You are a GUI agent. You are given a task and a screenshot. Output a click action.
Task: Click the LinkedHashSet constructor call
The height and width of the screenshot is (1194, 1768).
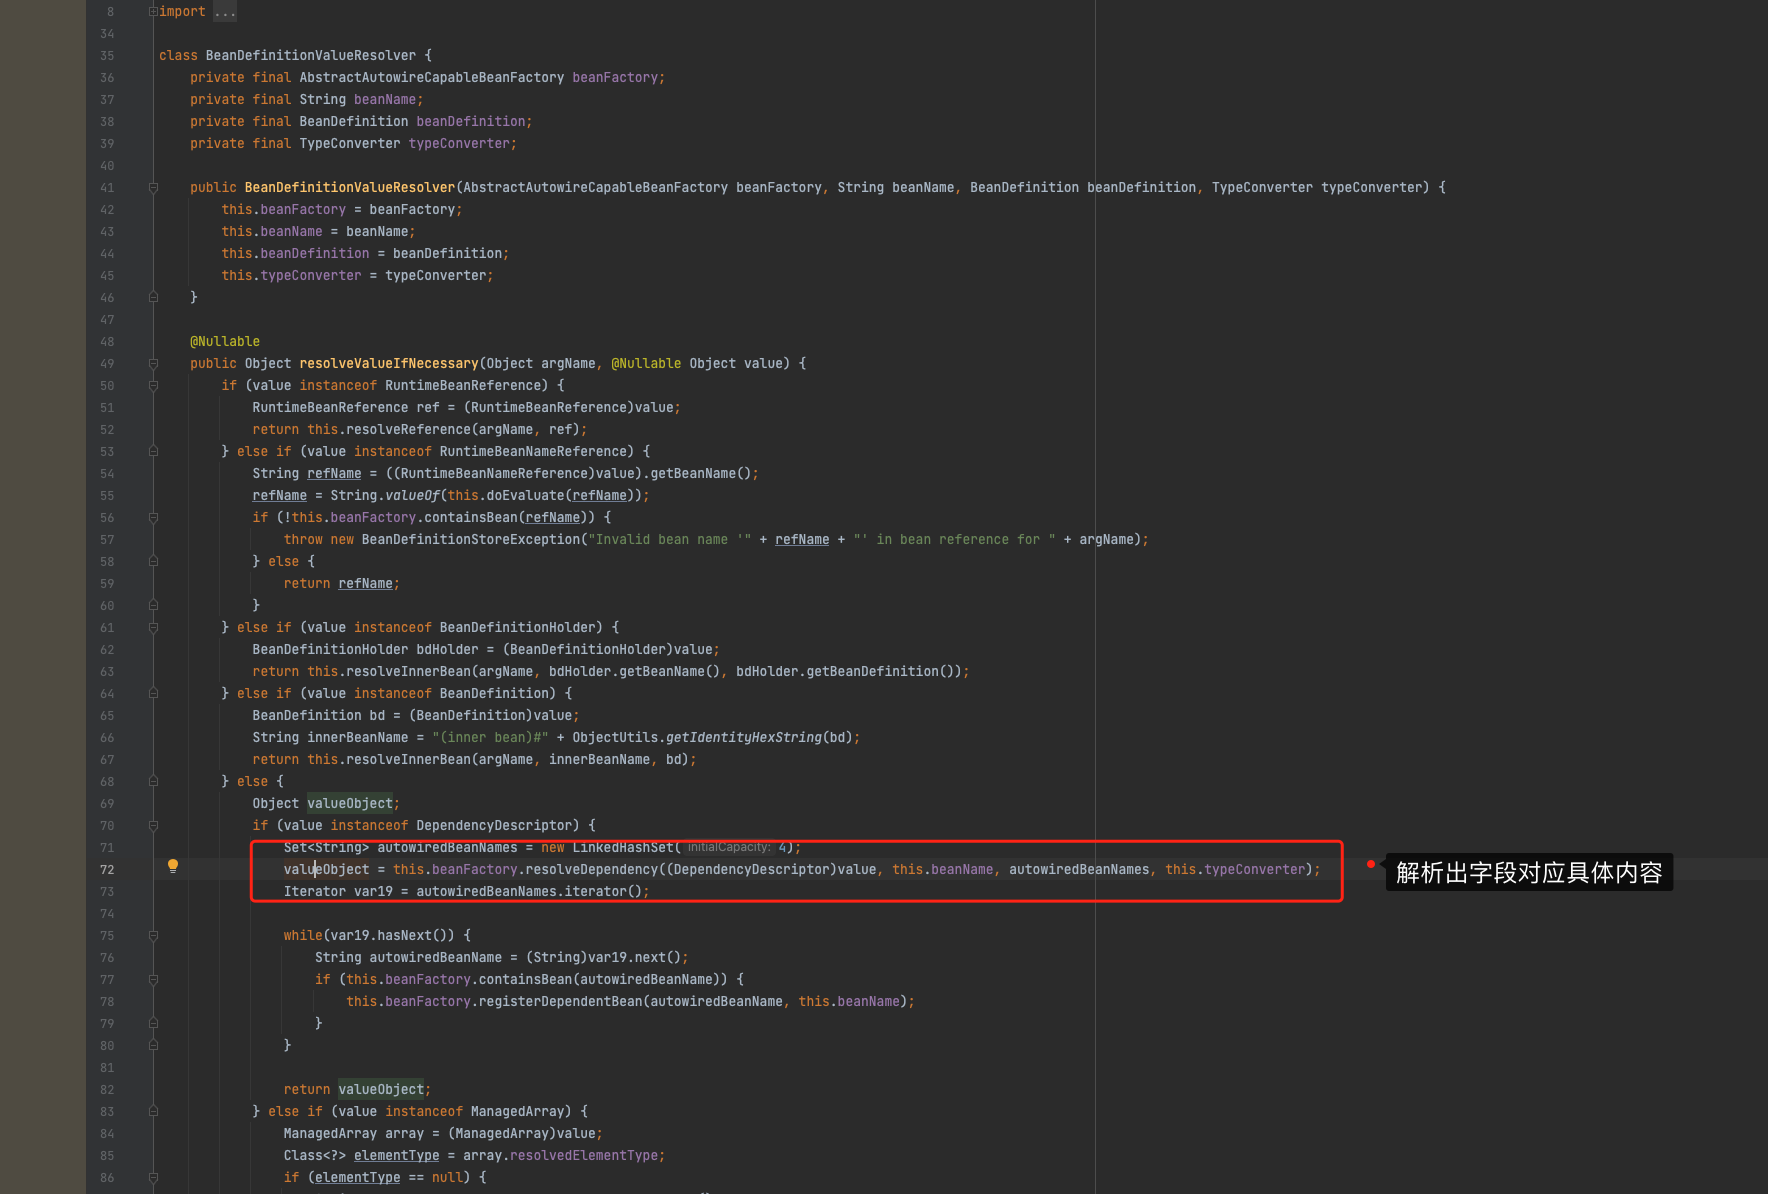coord(623,848)
